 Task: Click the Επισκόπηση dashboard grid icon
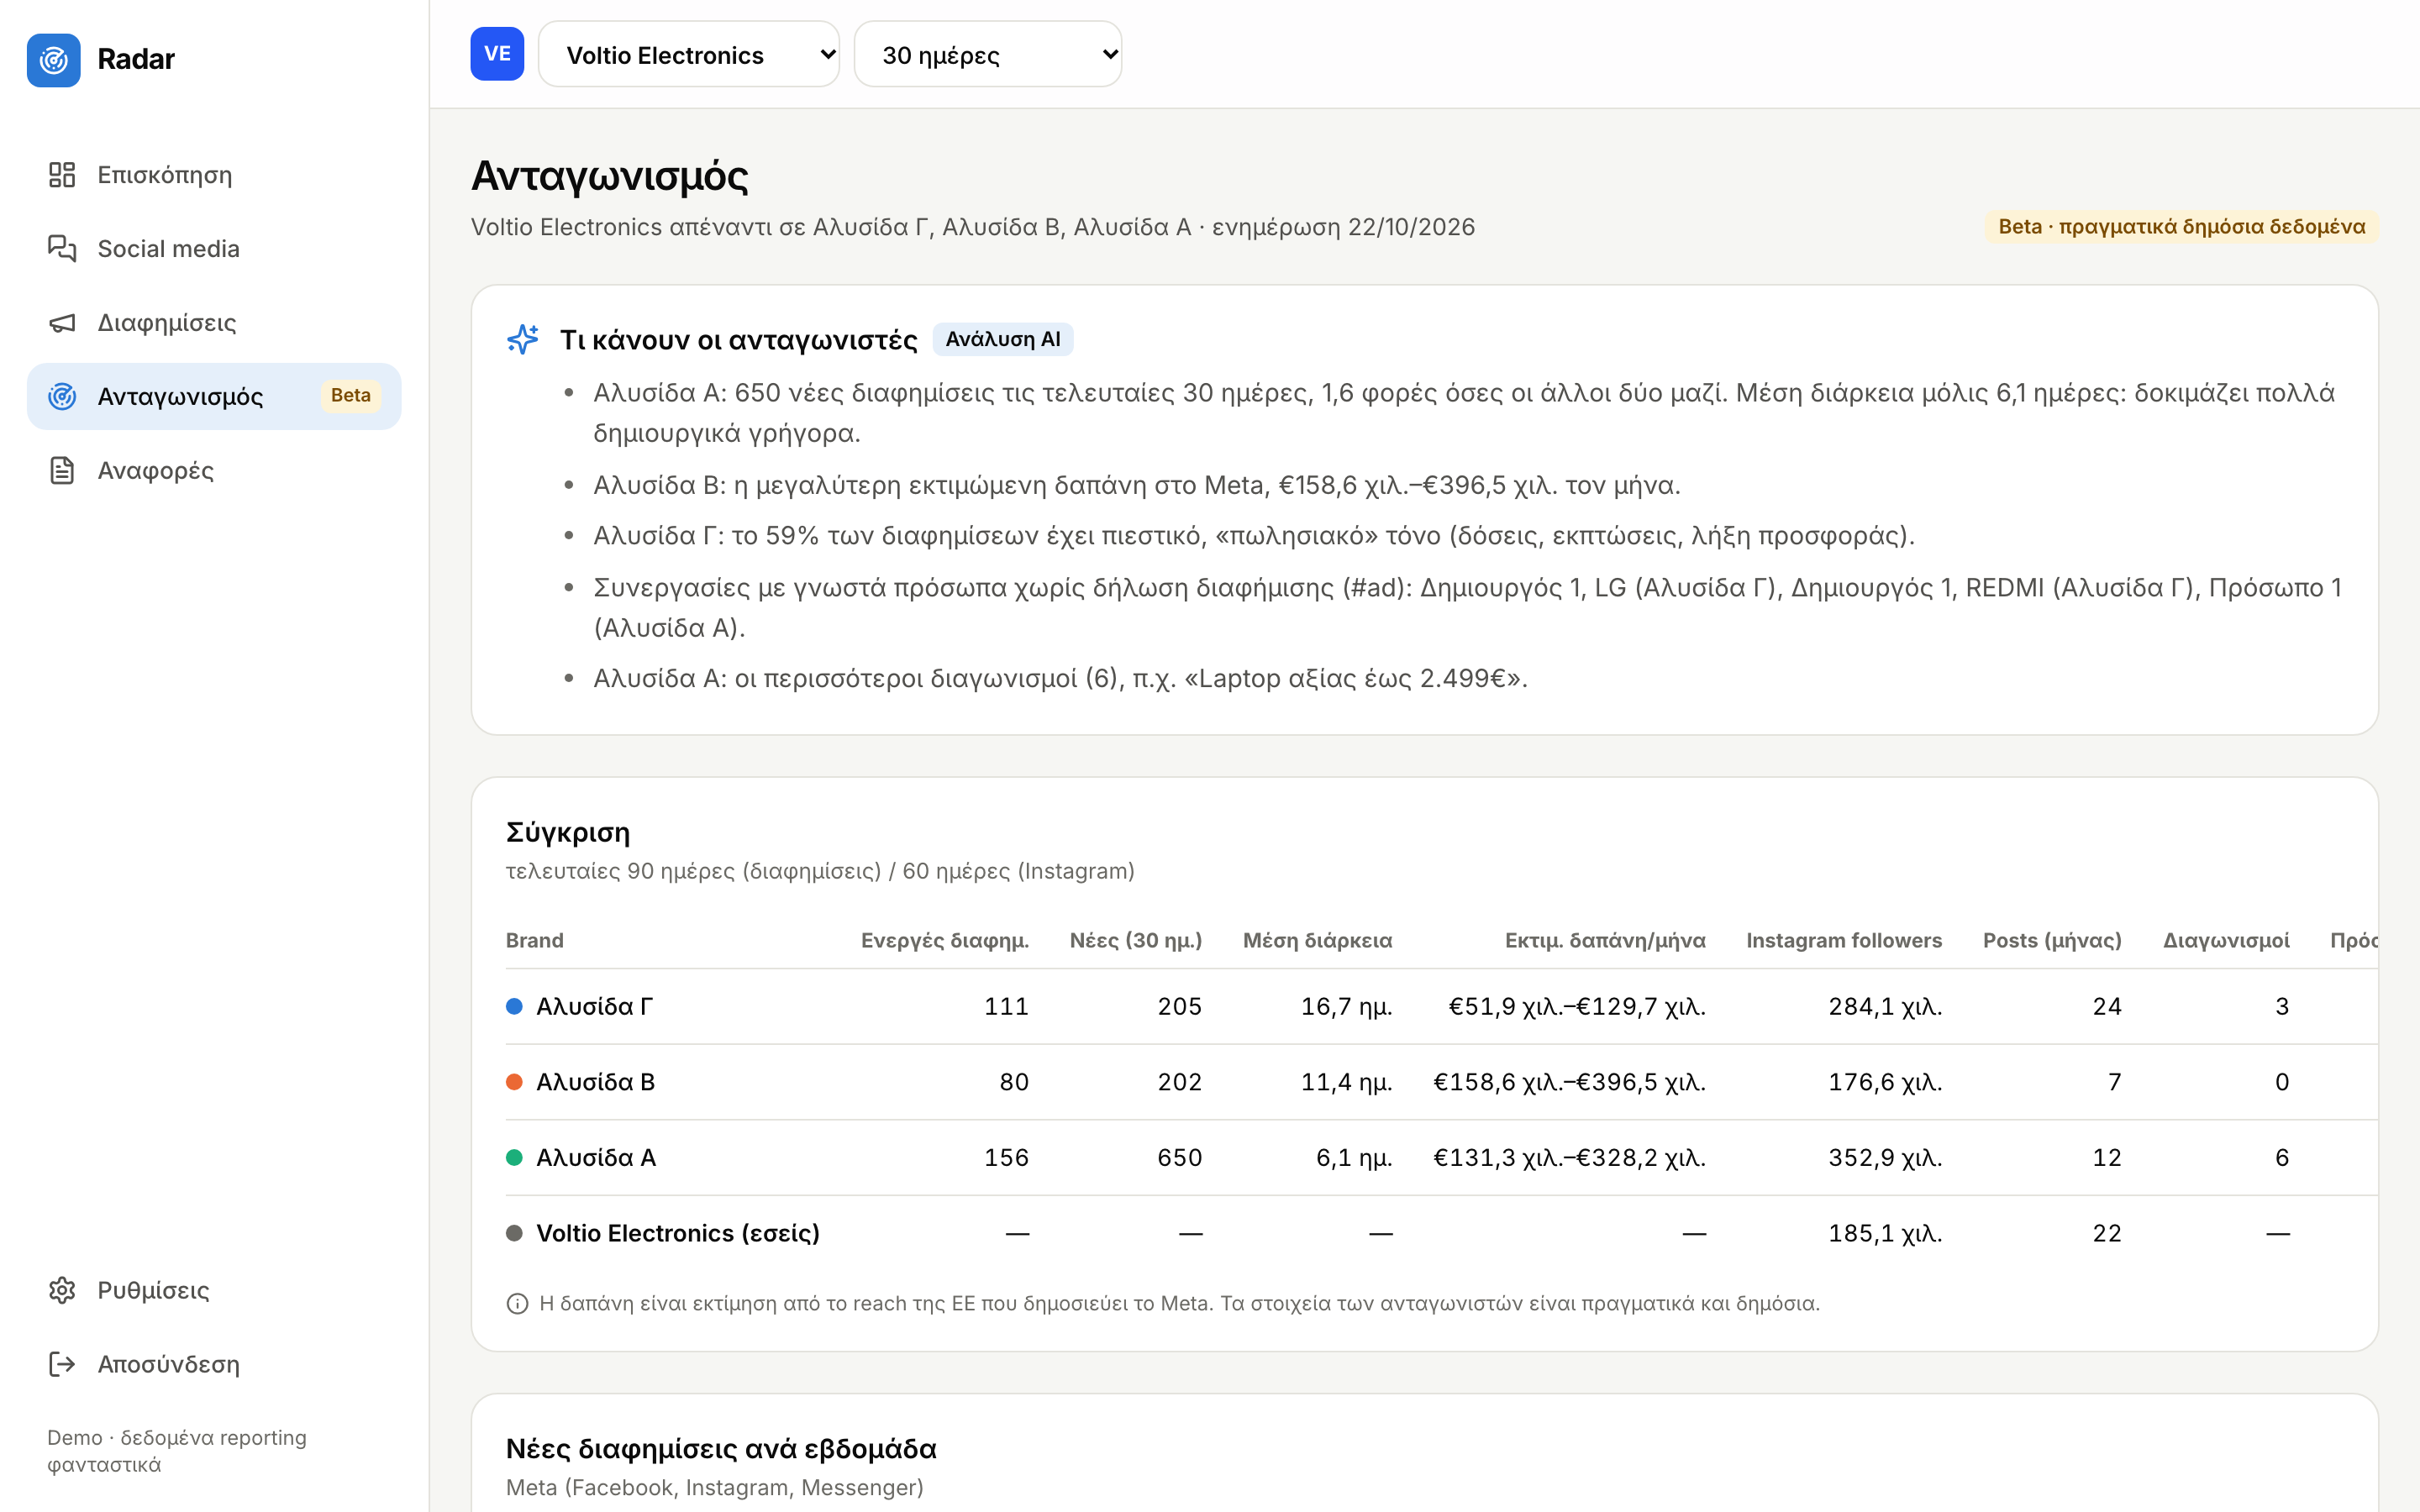pos(62,175)
